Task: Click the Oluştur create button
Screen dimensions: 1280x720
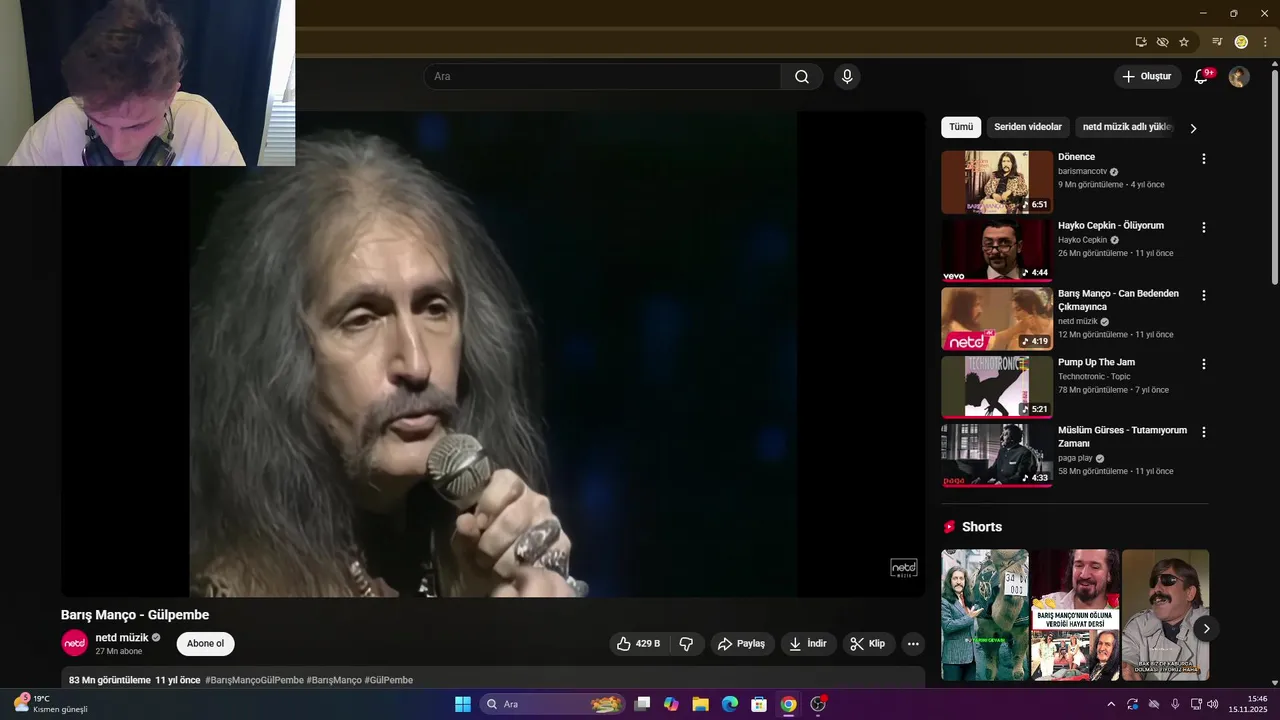Action: (x=1147, y=77)
